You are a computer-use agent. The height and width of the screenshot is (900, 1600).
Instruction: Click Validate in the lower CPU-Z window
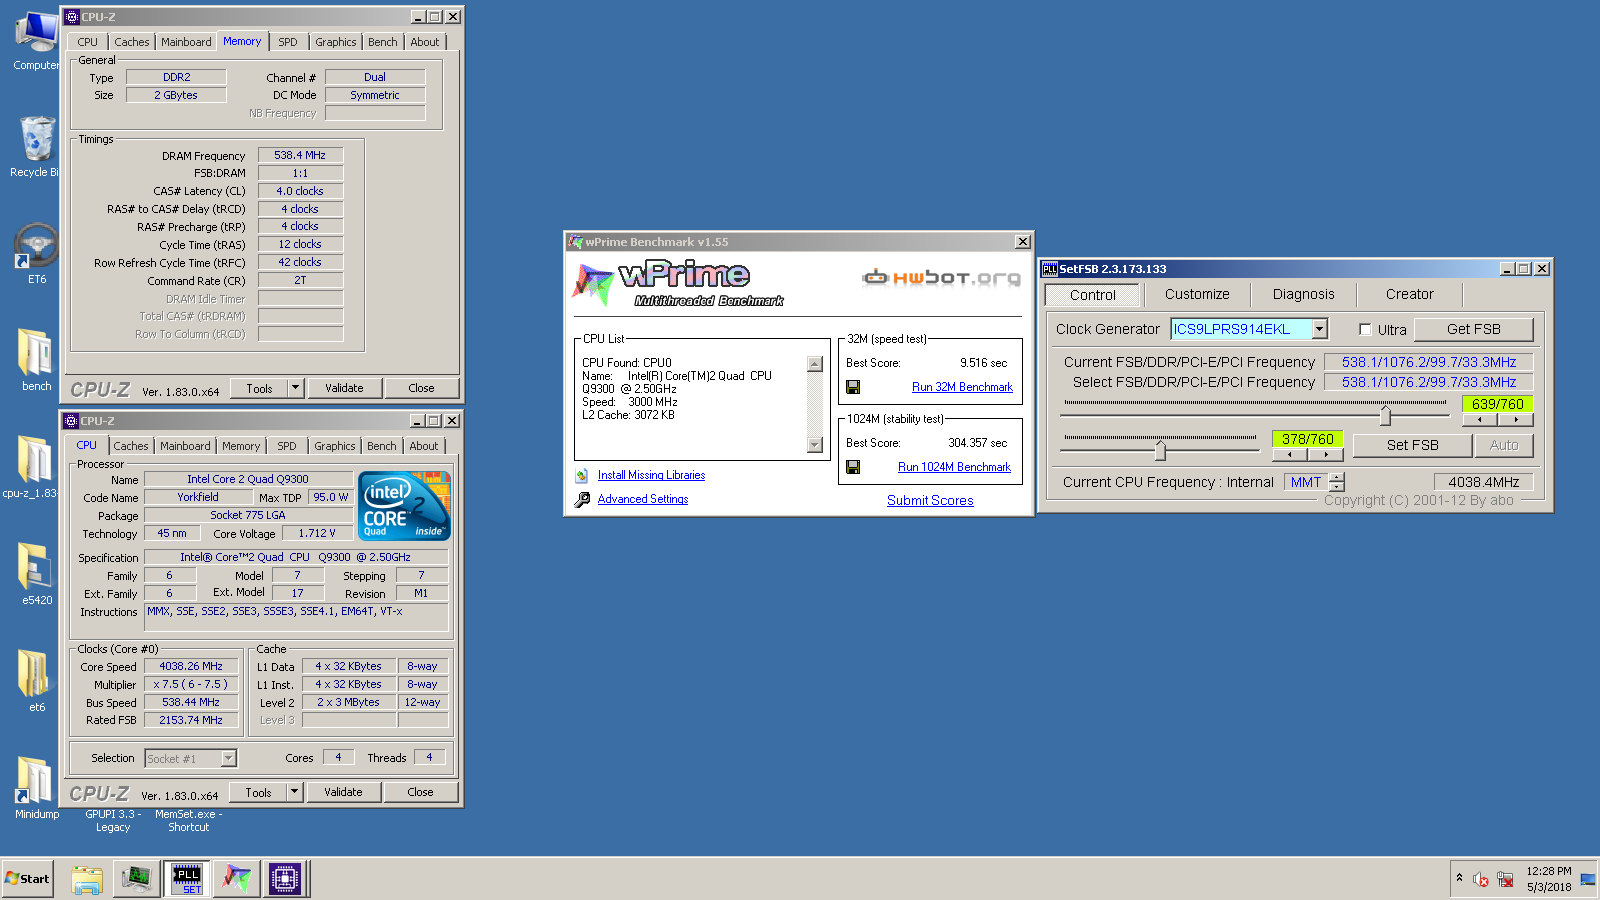click(343, 792)
